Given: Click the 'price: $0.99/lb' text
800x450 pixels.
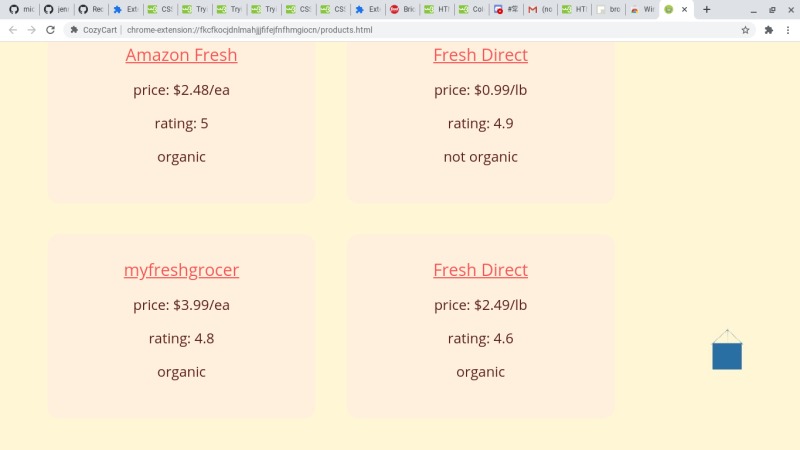Looking at the screenshot, I should [481, 90].
